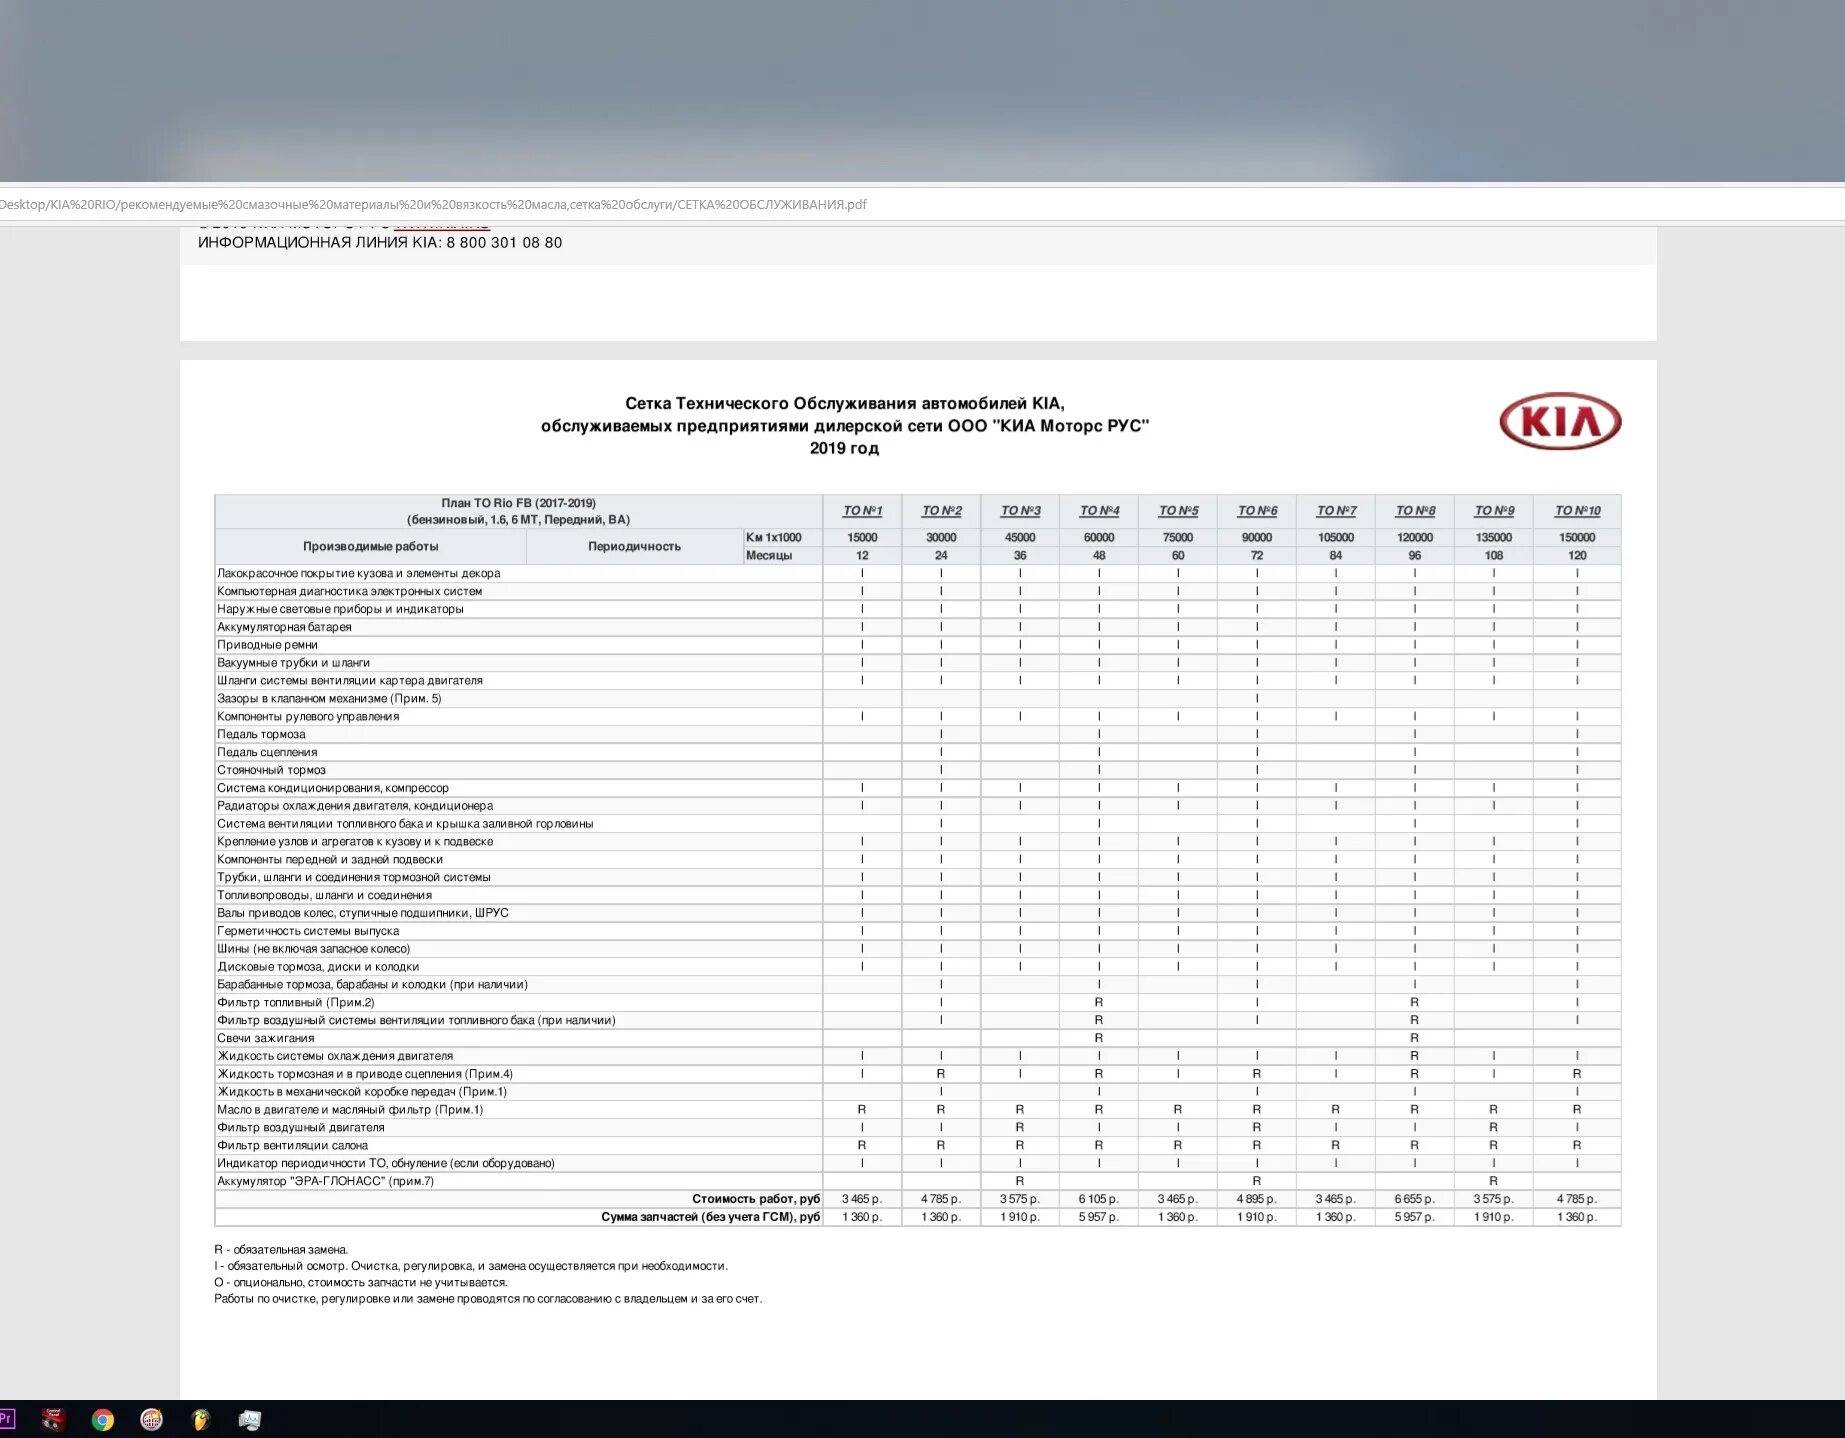Select the 'ТО №1' column header

[862, 511]
